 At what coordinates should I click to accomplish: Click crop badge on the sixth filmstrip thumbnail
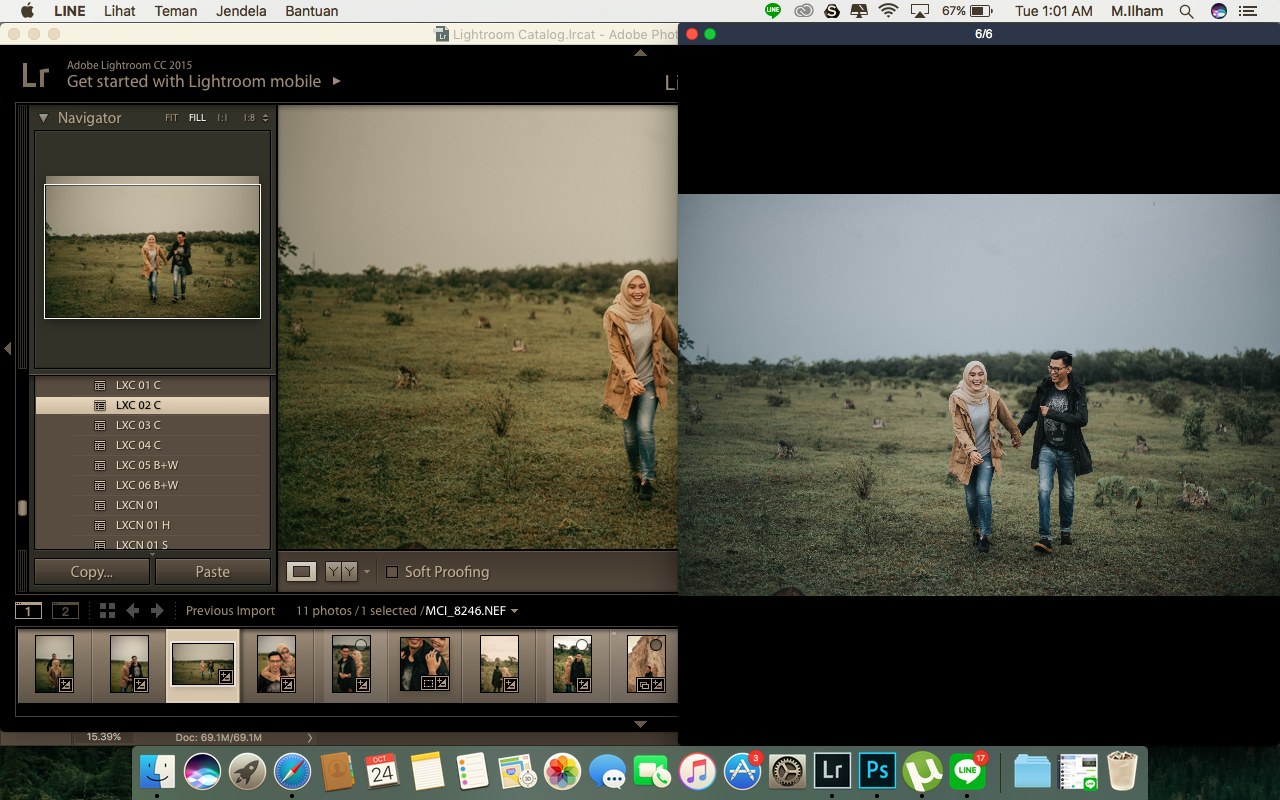[428, 684]
